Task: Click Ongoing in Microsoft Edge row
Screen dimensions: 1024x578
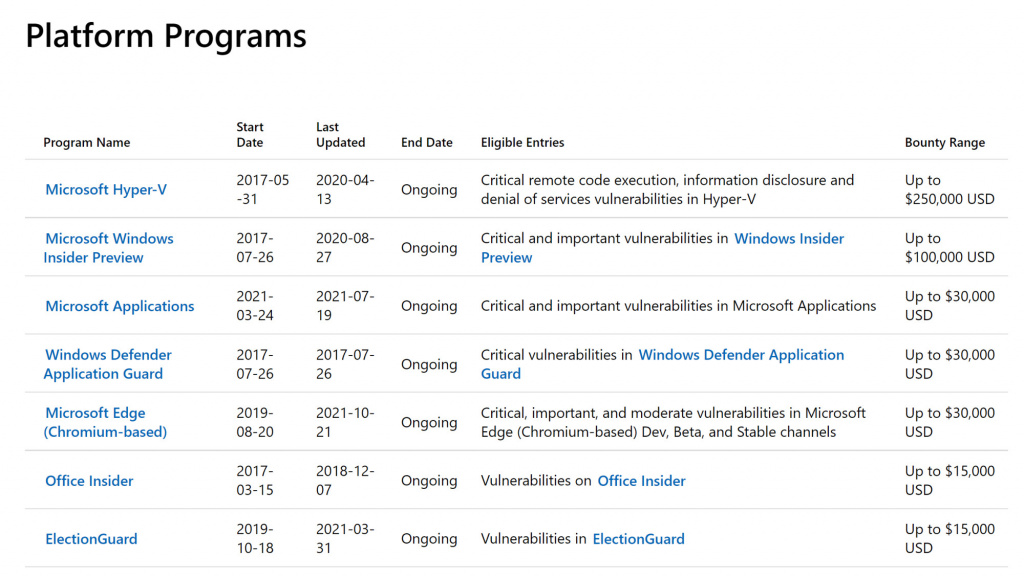Action: click(429, 422)
